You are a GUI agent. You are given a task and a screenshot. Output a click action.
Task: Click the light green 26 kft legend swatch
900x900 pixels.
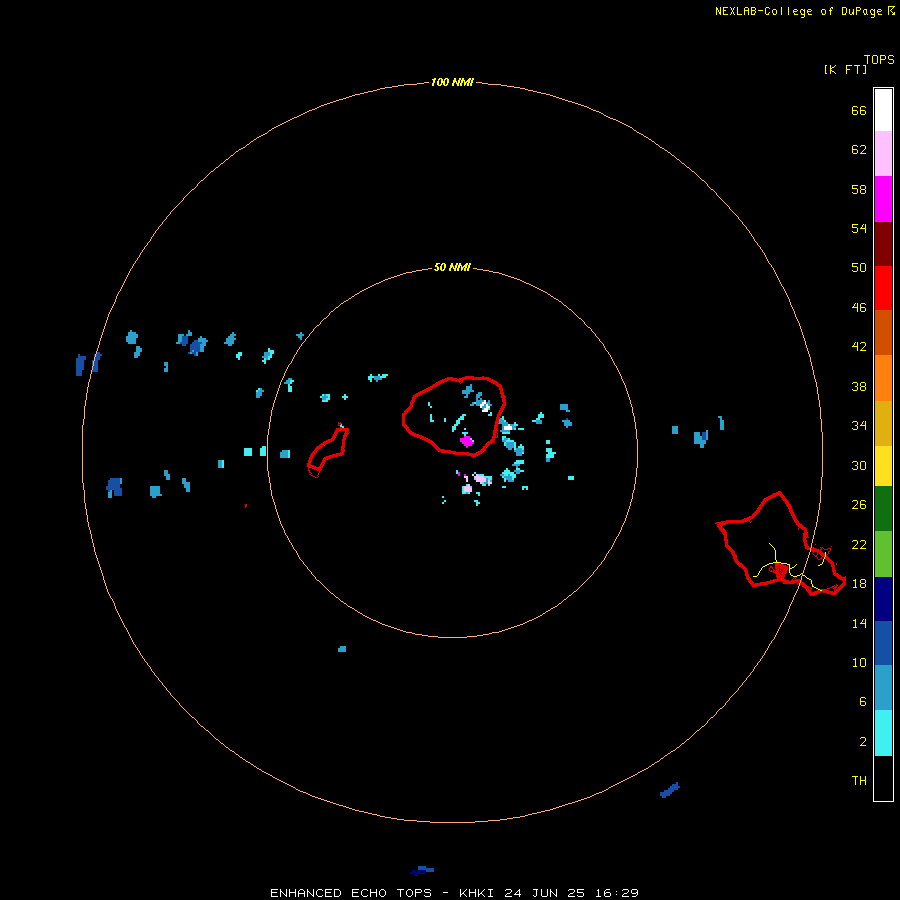(x=883, y=554)
